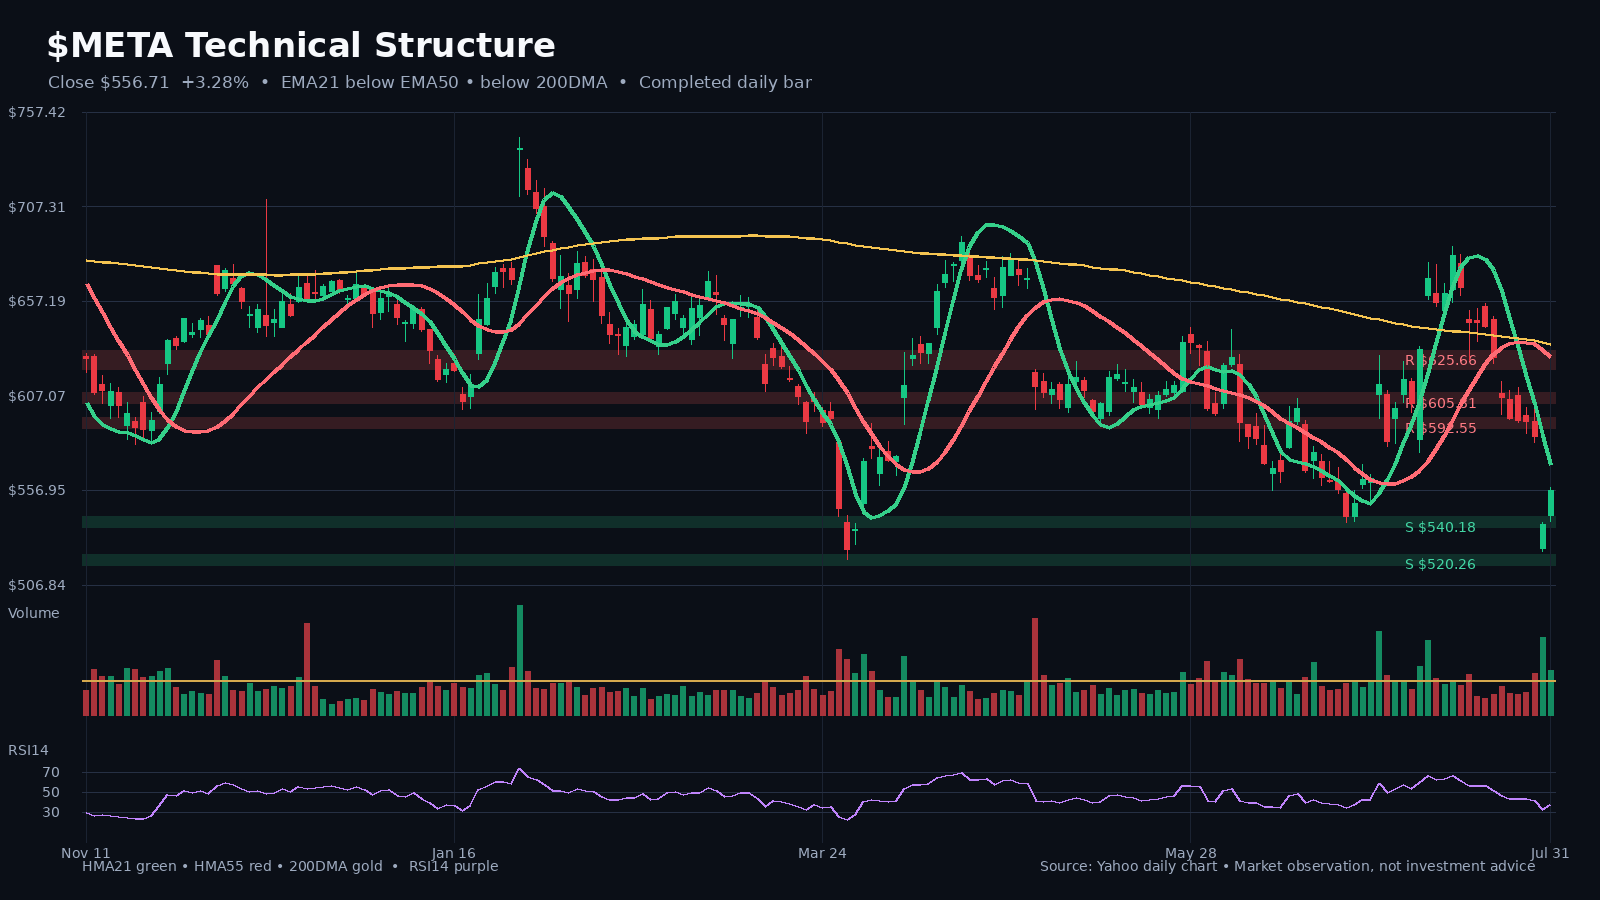Click the "$707.31" price axis label
The image size is (1600, 900).
pyautogui.click(x=37, y=207)
